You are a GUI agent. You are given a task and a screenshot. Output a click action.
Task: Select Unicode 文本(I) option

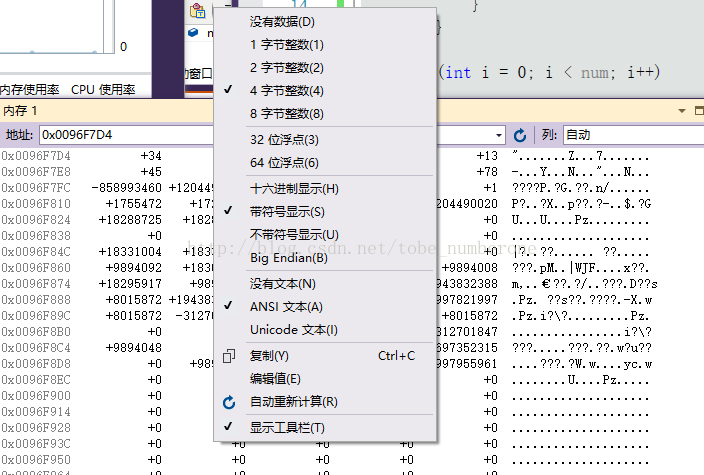323,330
